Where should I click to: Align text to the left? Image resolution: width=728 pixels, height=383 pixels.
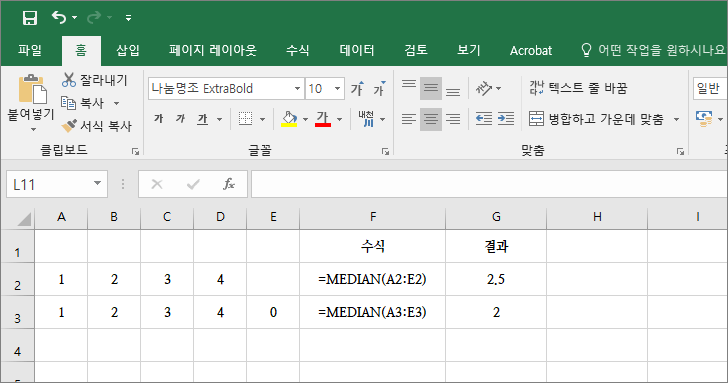409,119
